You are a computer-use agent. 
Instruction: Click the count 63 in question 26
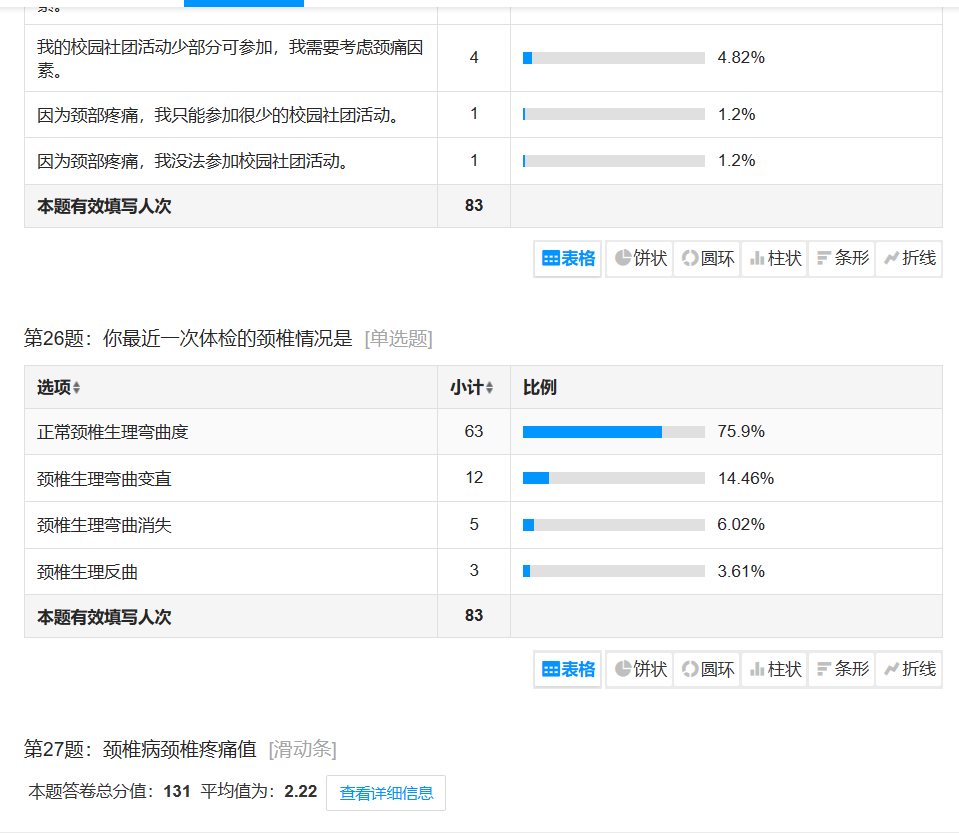(474, 432)
